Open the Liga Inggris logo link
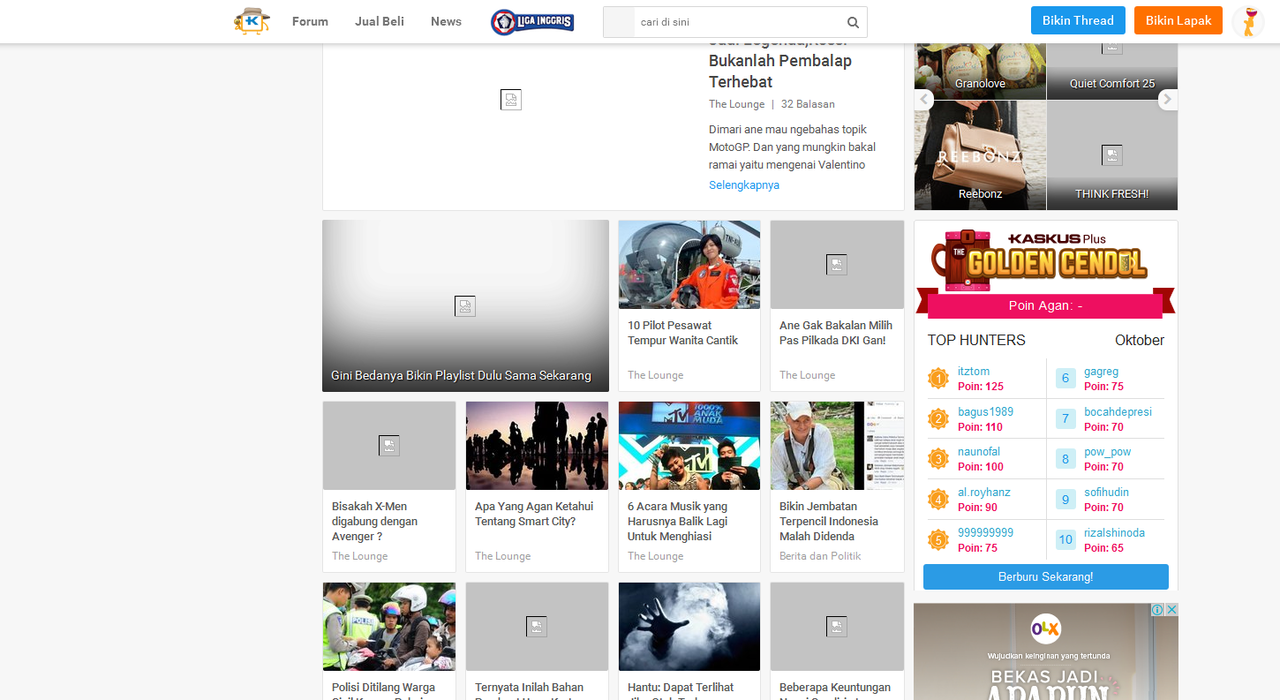The image size is (1280, 700). pos(532,22)
